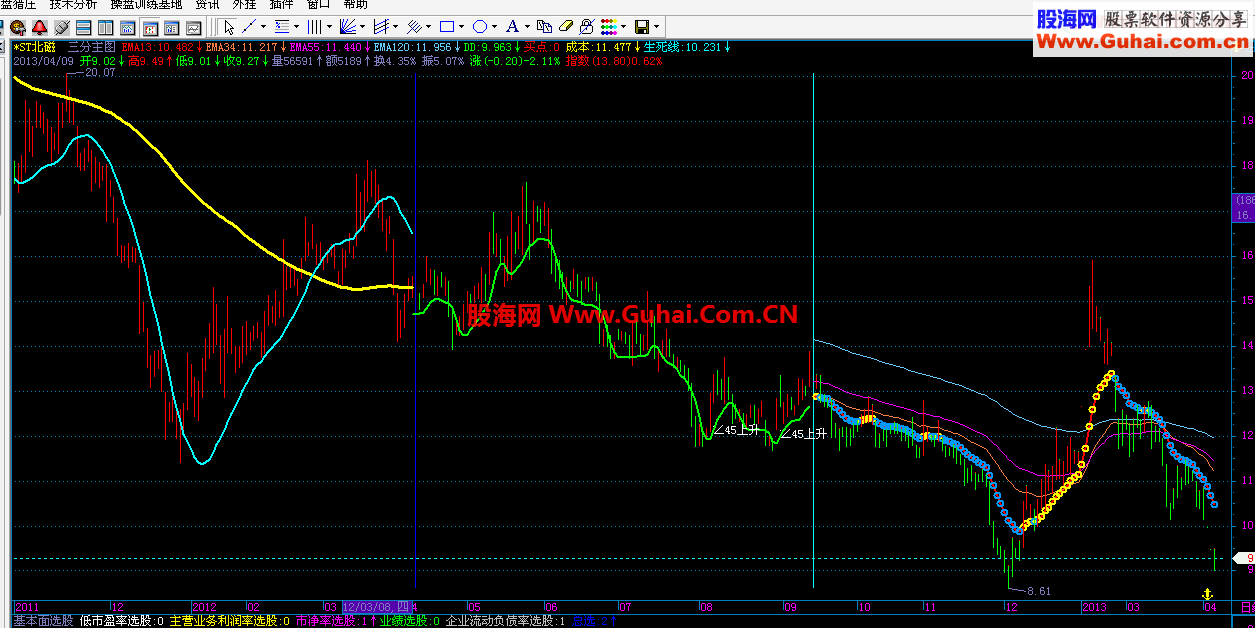Expand the horizontal ratio lines dropdown

297,27
